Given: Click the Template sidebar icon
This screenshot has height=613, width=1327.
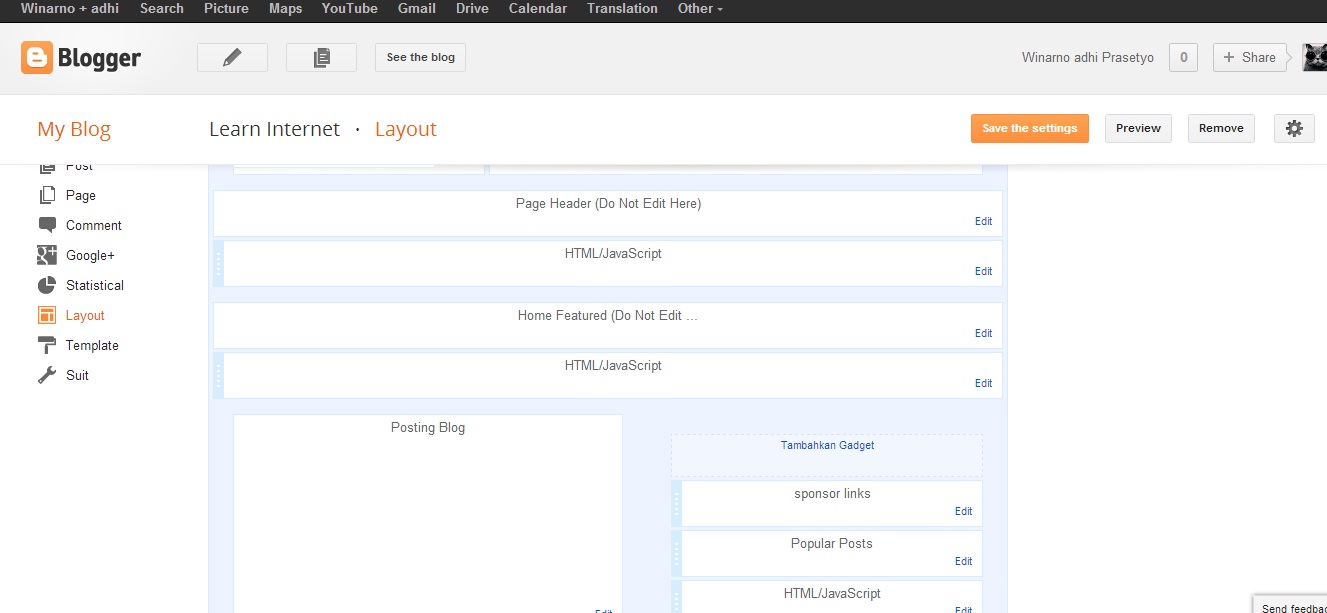Looking at the screenshot, I should (x=46, y=345).
